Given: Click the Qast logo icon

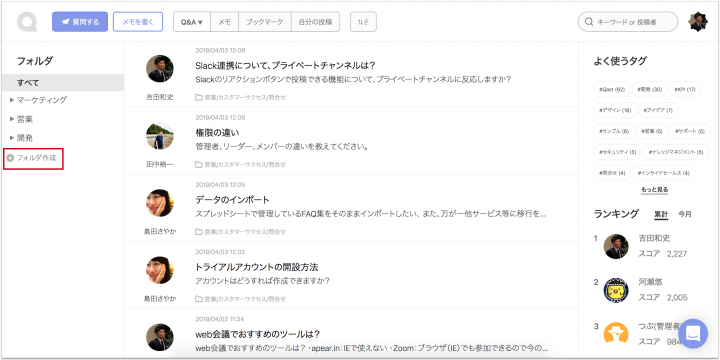Looking at the screenshot, I should (27, 22).
